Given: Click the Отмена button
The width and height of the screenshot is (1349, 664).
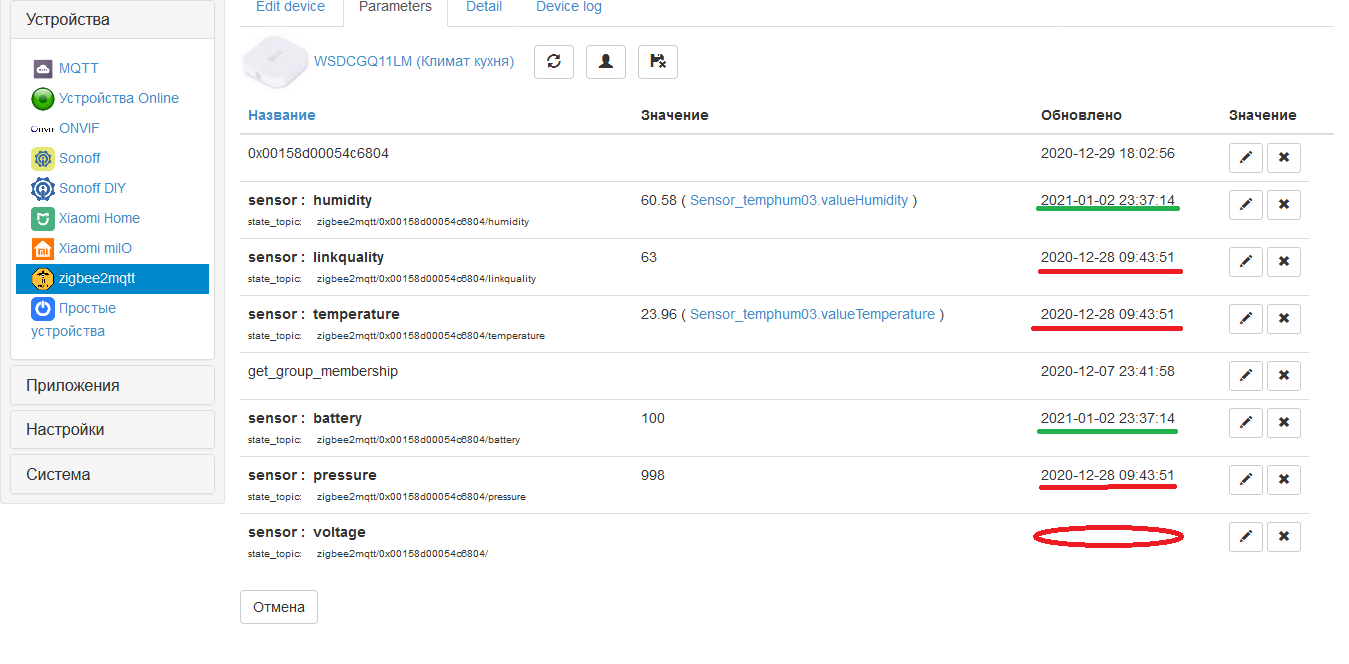Looking at the screenshot, I should tap(278, 606).
